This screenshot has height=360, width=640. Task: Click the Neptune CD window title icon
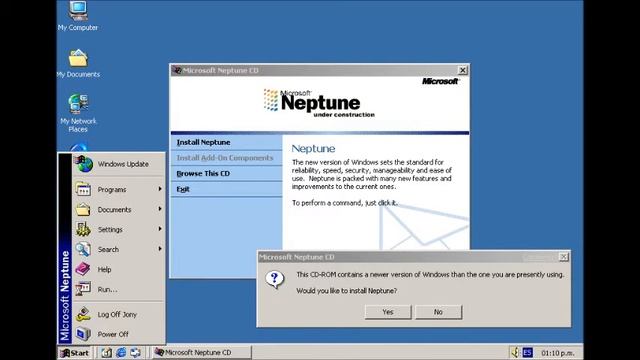(x=177, y=70)
